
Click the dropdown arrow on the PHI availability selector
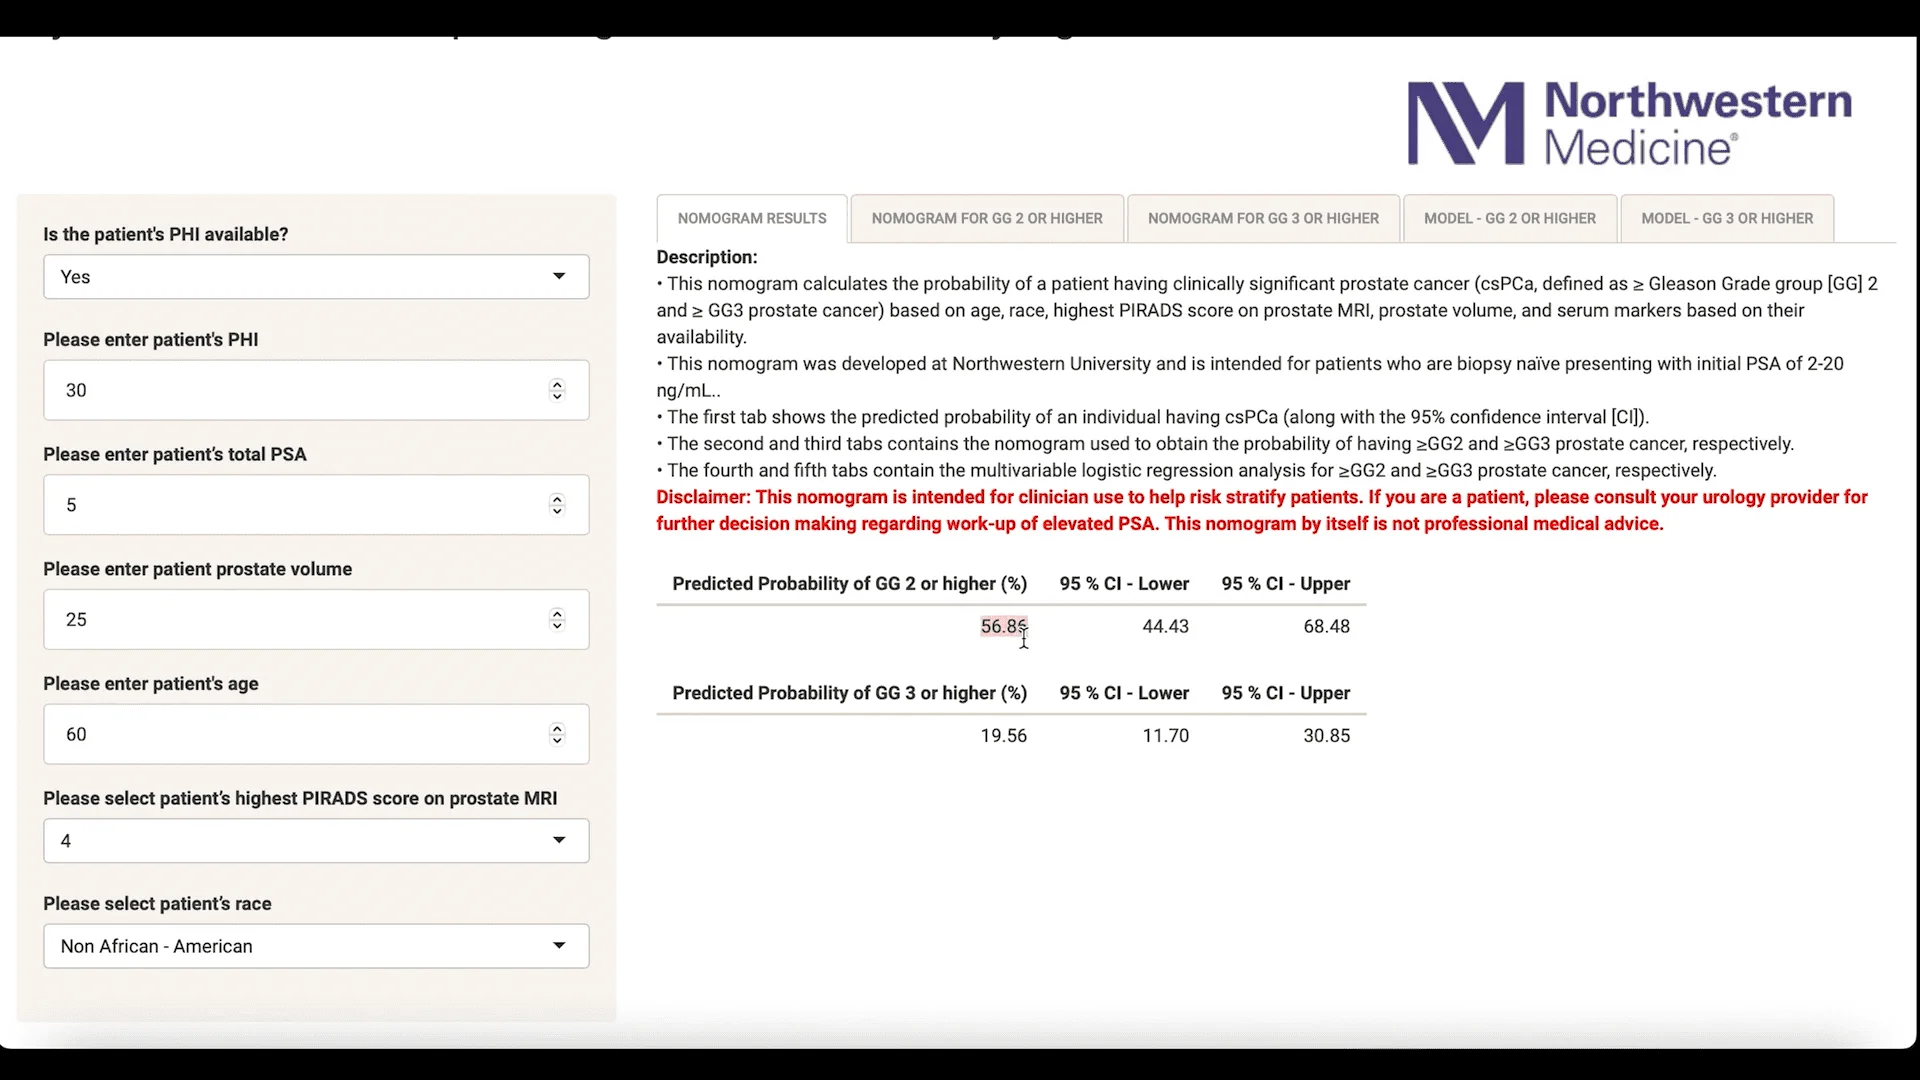(x=559, y=276)
